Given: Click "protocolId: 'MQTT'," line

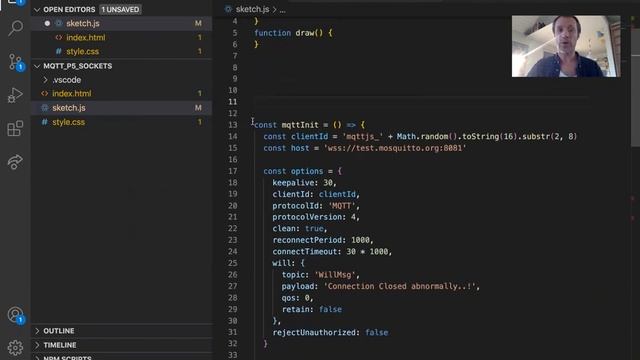Looking at the screenshot, I should click(316, 206).
